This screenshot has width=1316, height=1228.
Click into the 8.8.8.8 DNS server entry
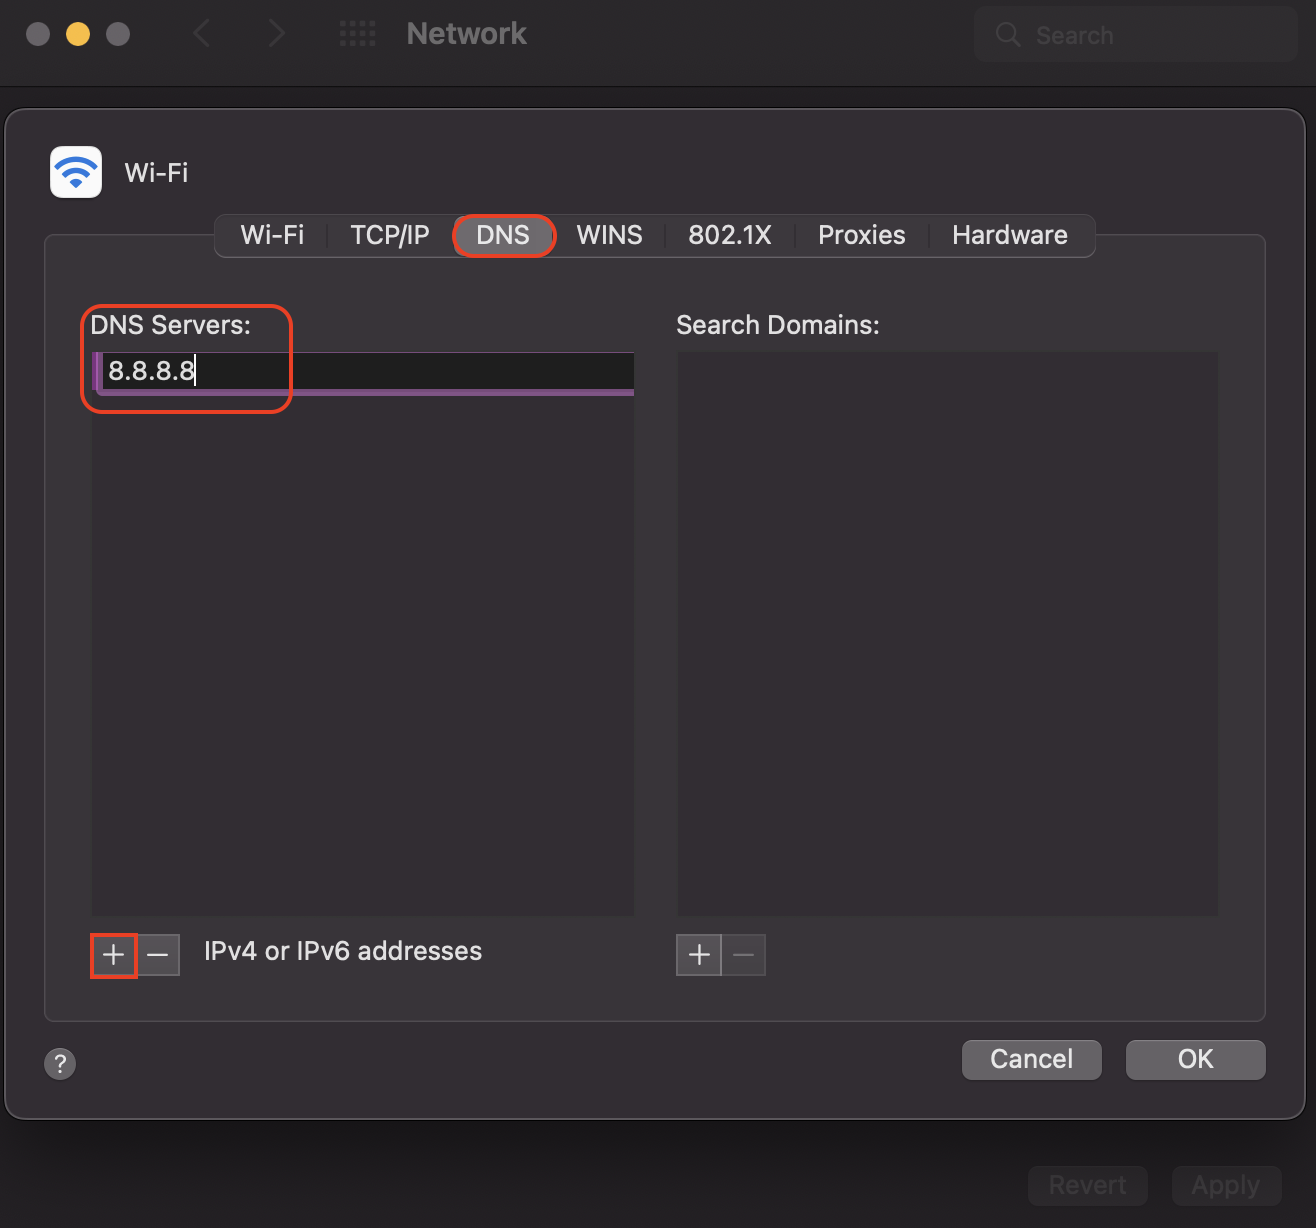click(x=363, y=371)
